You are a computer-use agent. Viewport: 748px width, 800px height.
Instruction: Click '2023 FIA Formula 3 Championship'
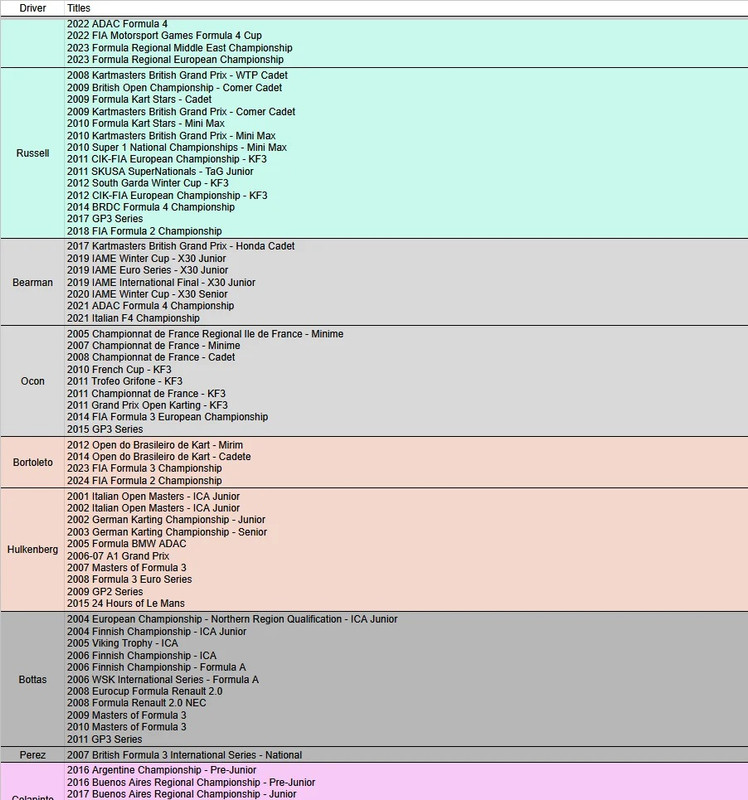(144, 469)
